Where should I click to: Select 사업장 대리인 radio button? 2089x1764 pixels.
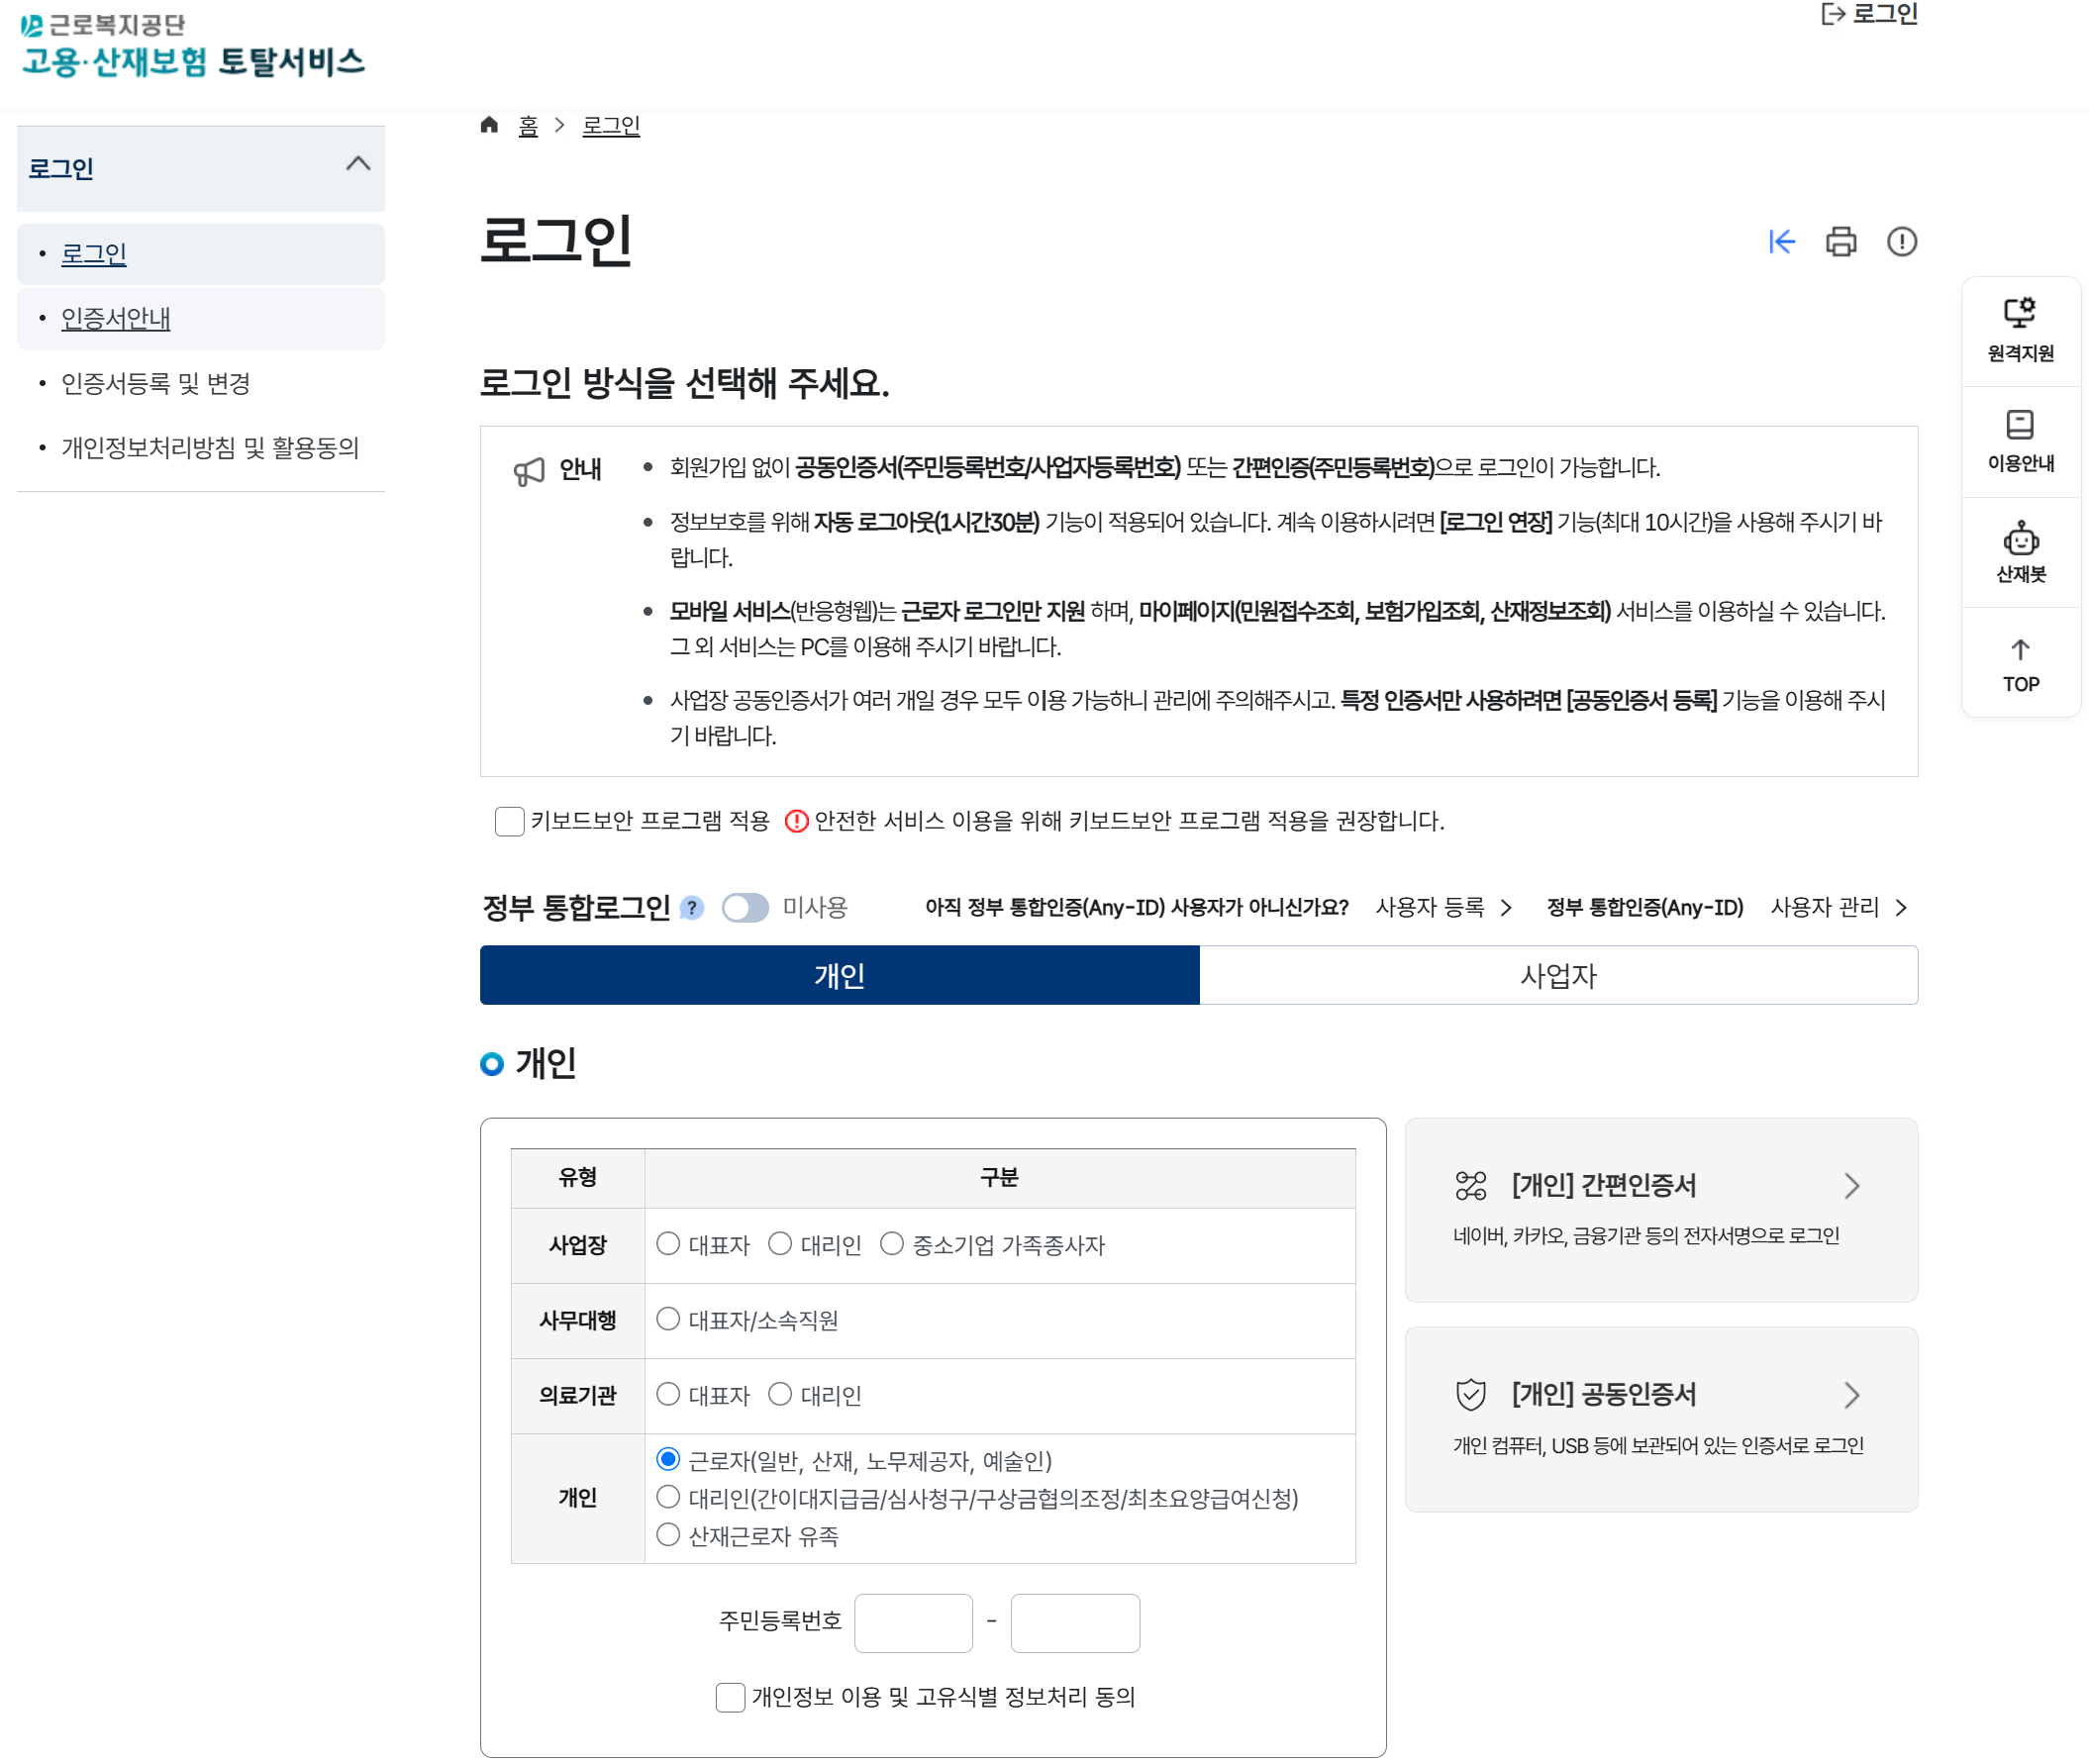click(780, 1244)
